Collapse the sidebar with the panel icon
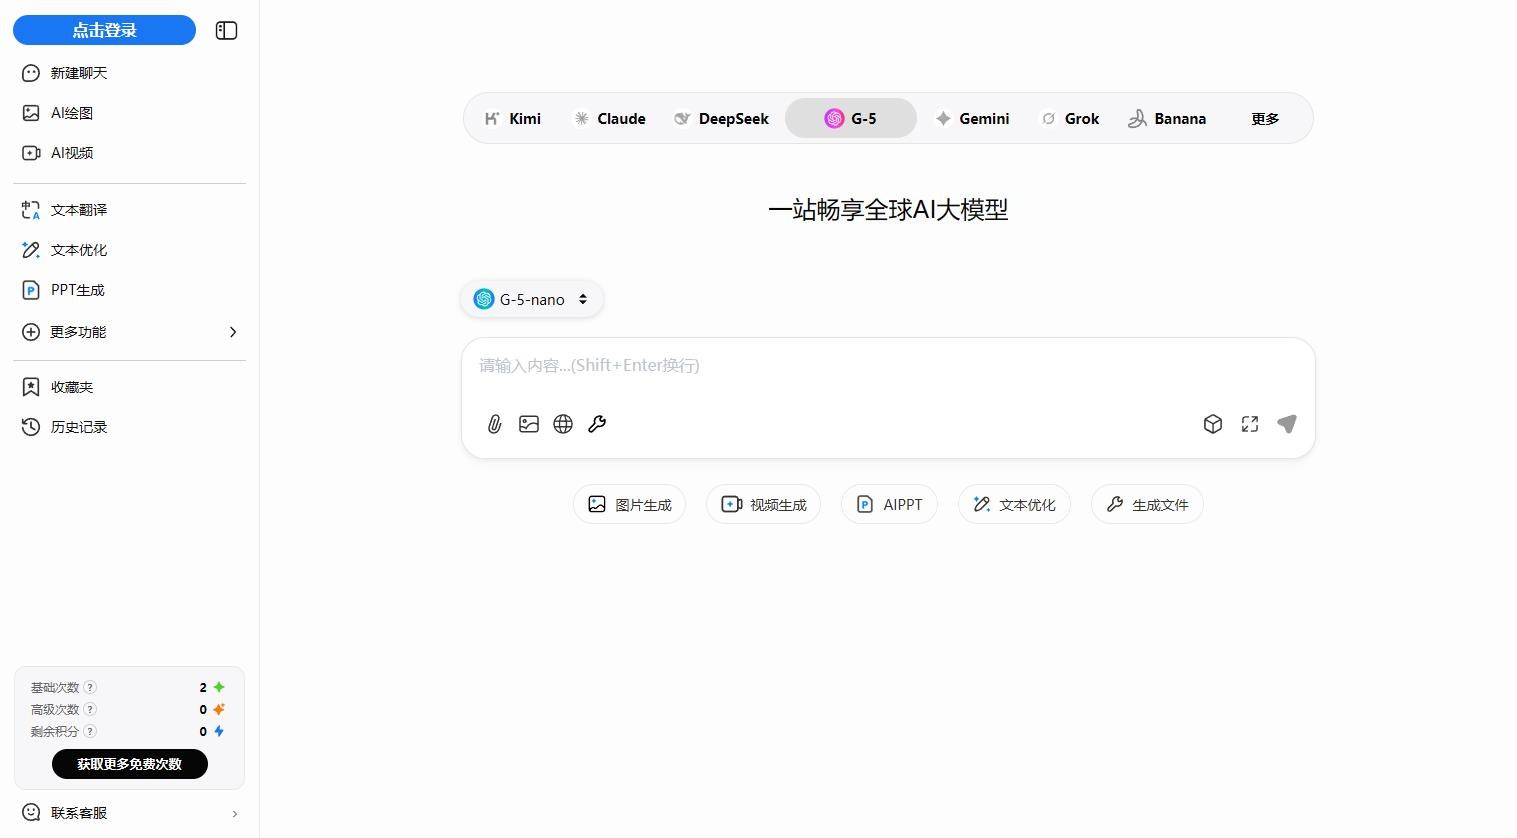 227,31
